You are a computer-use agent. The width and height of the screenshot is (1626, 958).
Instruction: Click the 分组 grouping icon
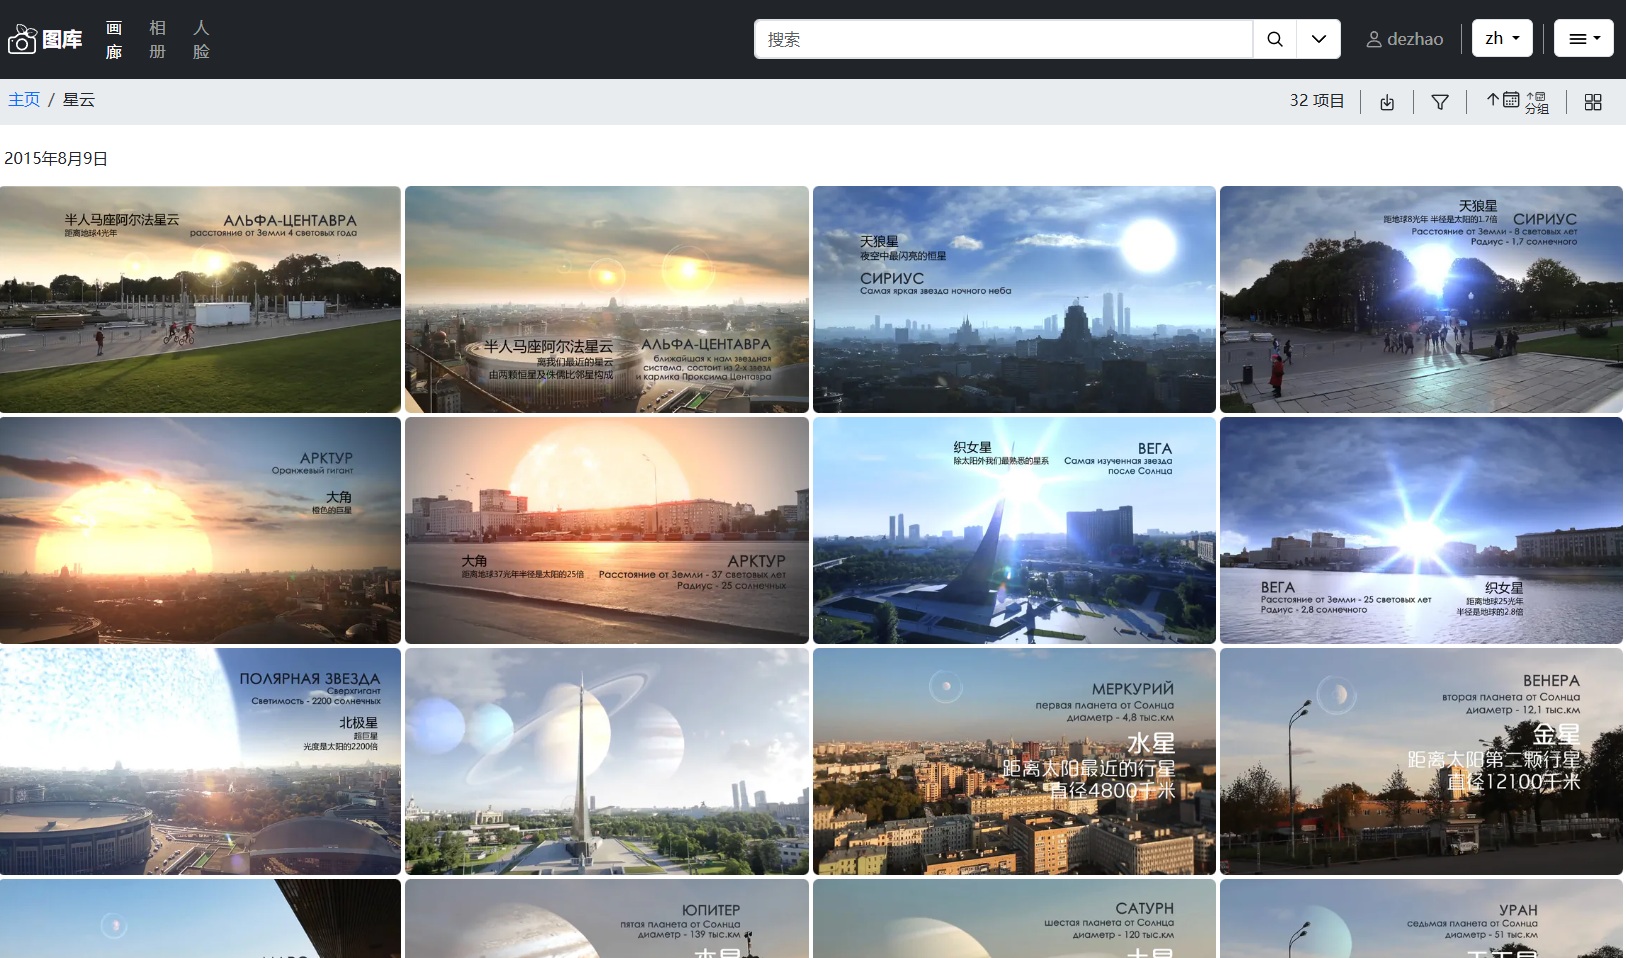(x=1536, y=102)
